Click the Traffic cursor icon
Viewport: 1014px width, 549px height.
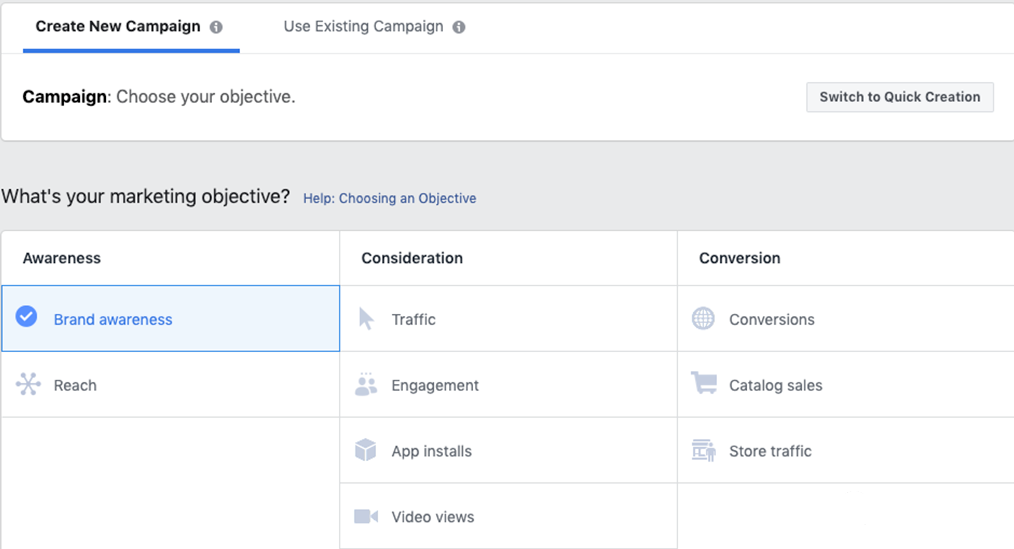[366, 319]
